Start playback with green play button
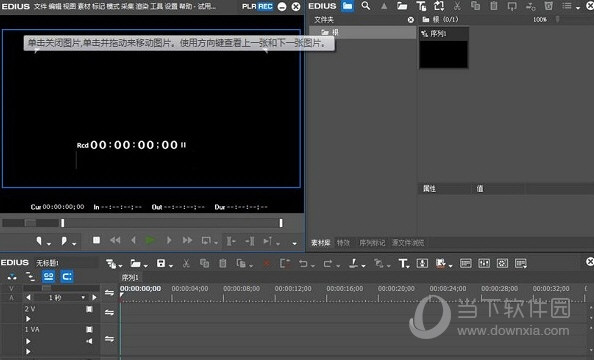The height and width of the screenshot is (360, 594). click(x=150, y=240)
